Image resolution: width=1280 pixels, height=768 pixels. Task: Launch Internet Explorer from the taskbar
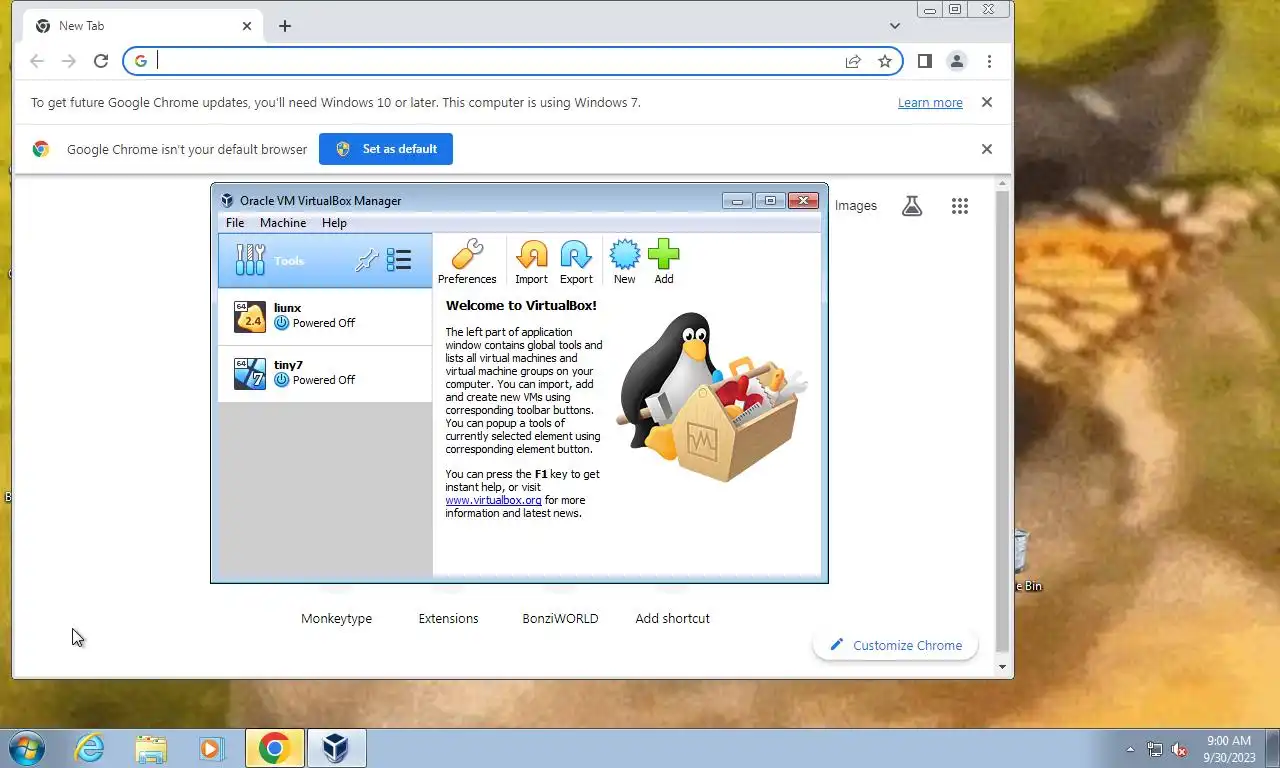pos(90,748)
